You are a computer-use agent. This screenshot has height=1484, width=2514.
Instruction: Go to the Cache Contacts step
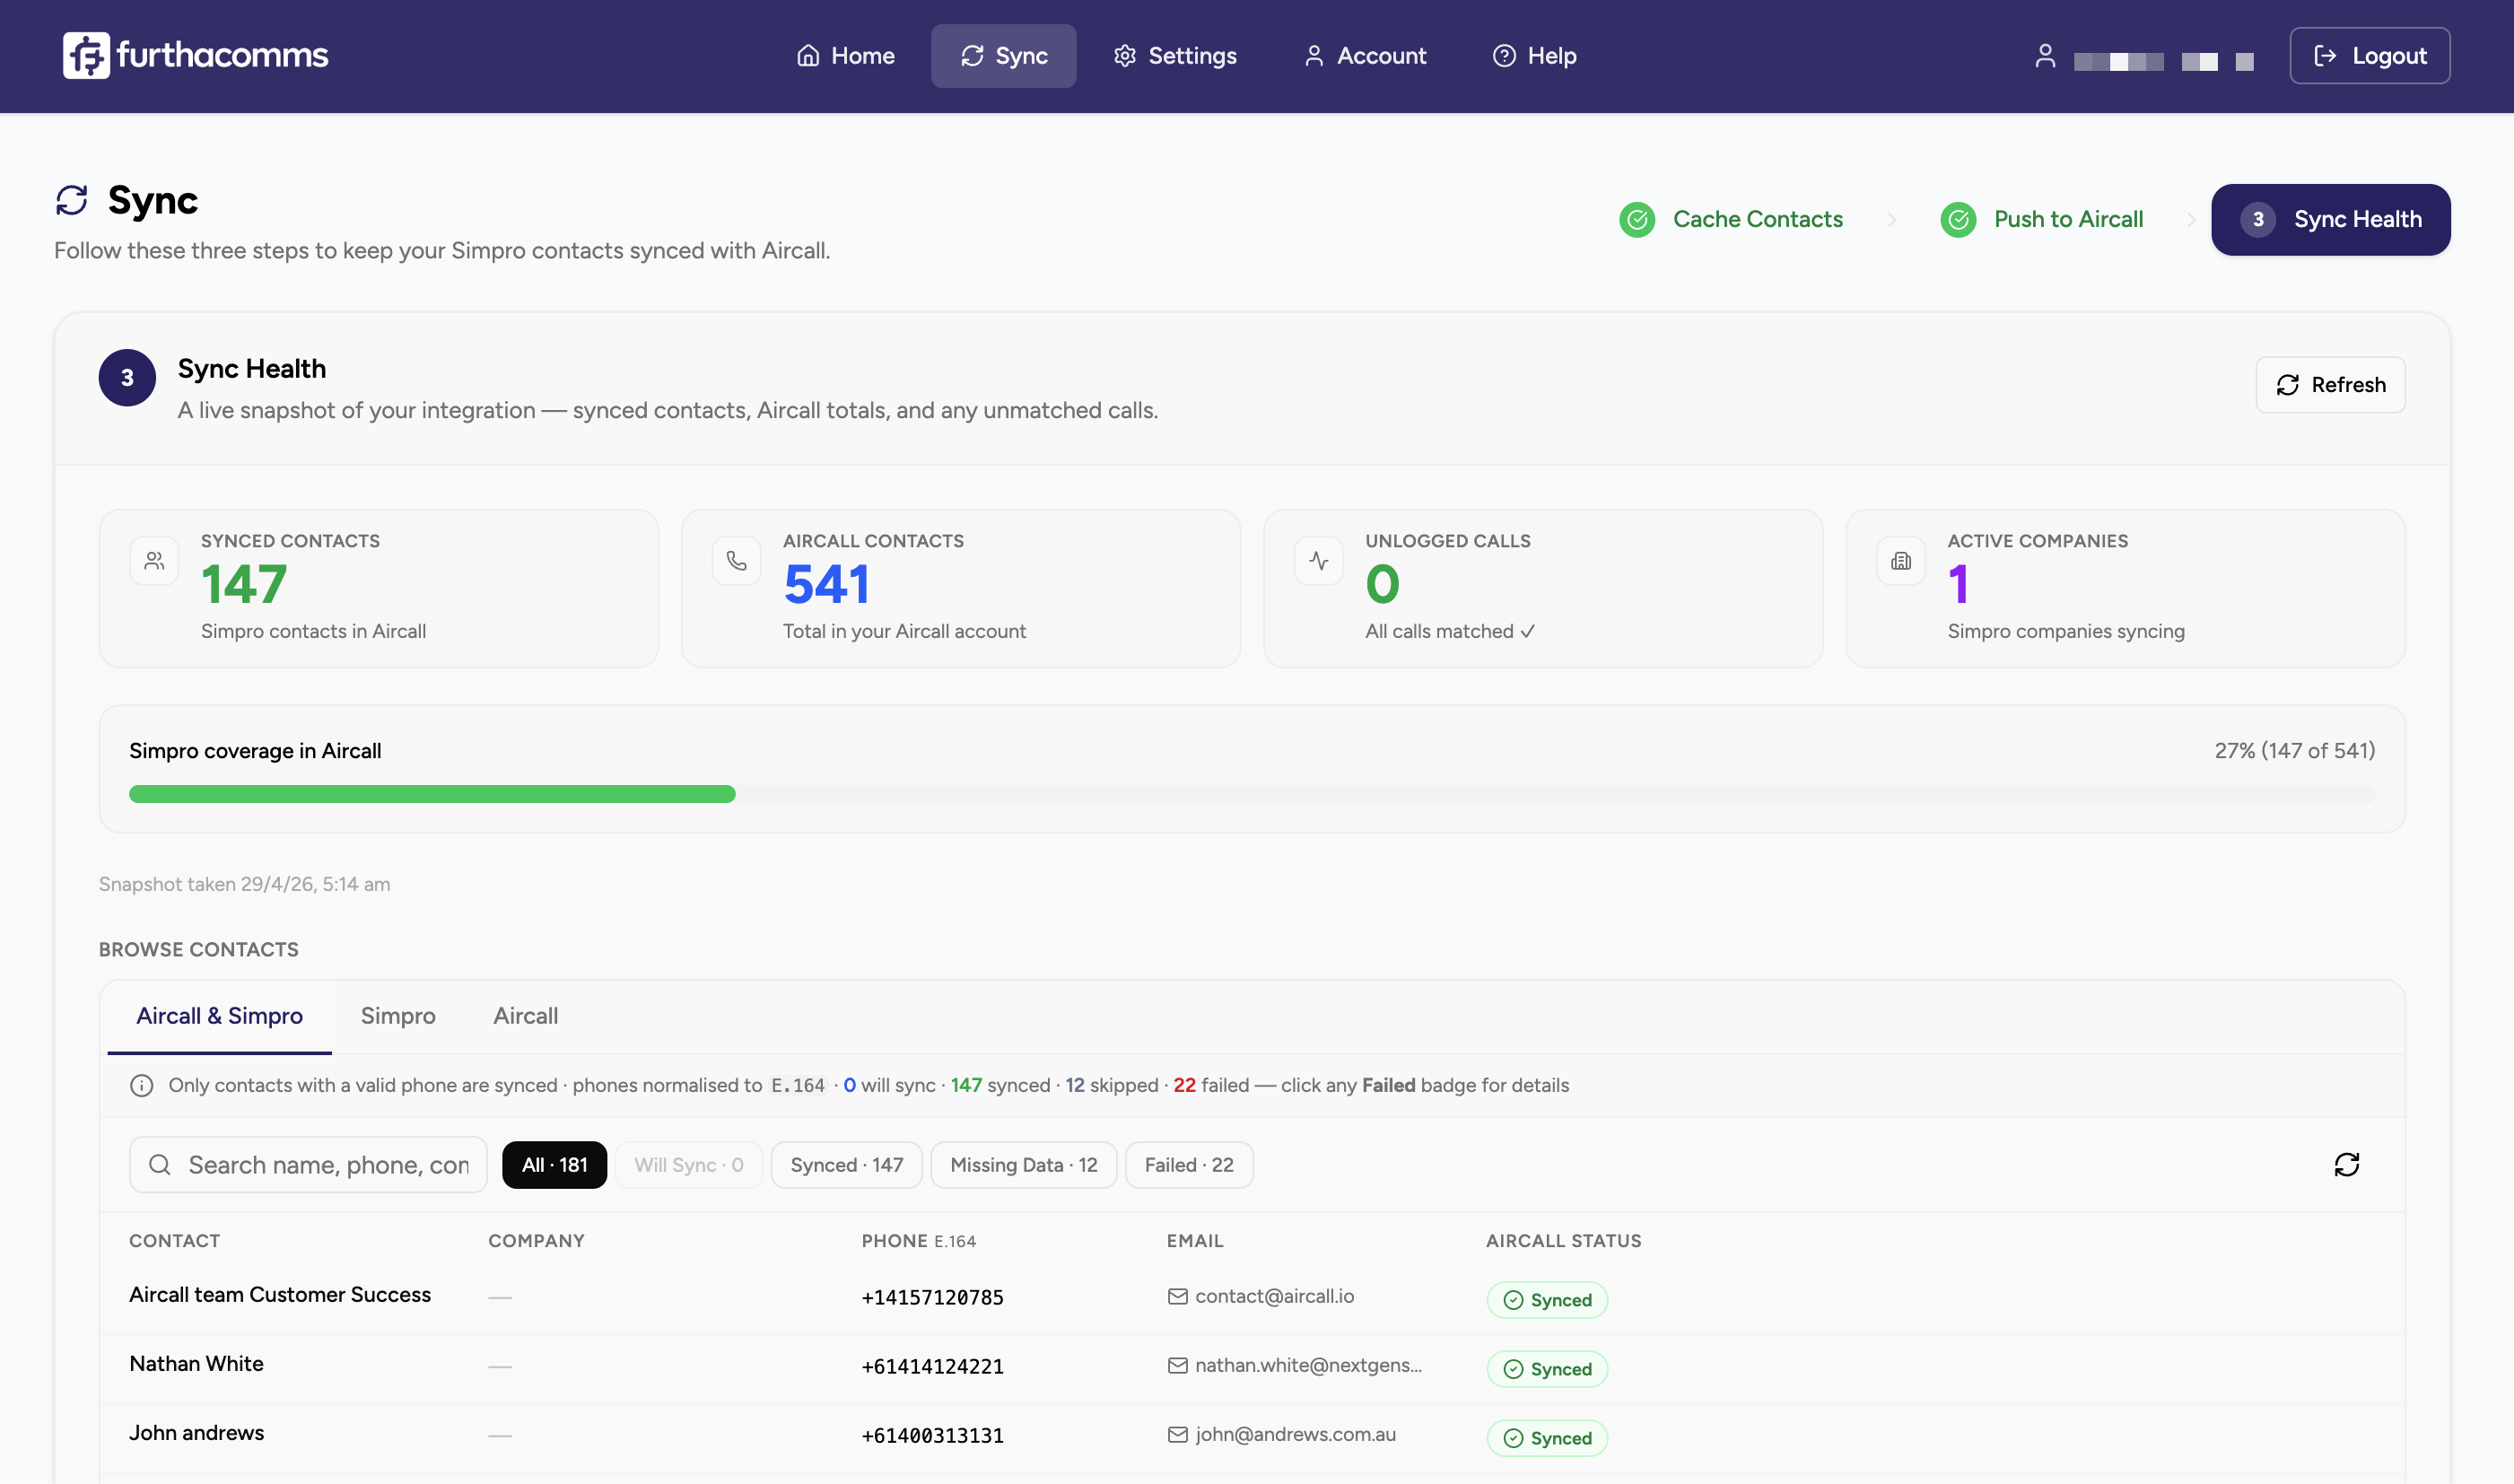(x=1731, y=219)
